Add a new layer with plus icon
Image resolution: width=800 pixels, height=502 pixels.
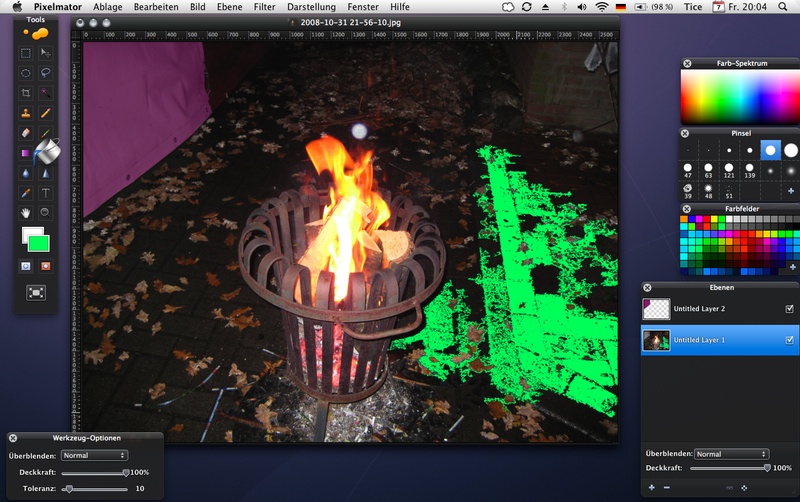[x=651, y=487]
